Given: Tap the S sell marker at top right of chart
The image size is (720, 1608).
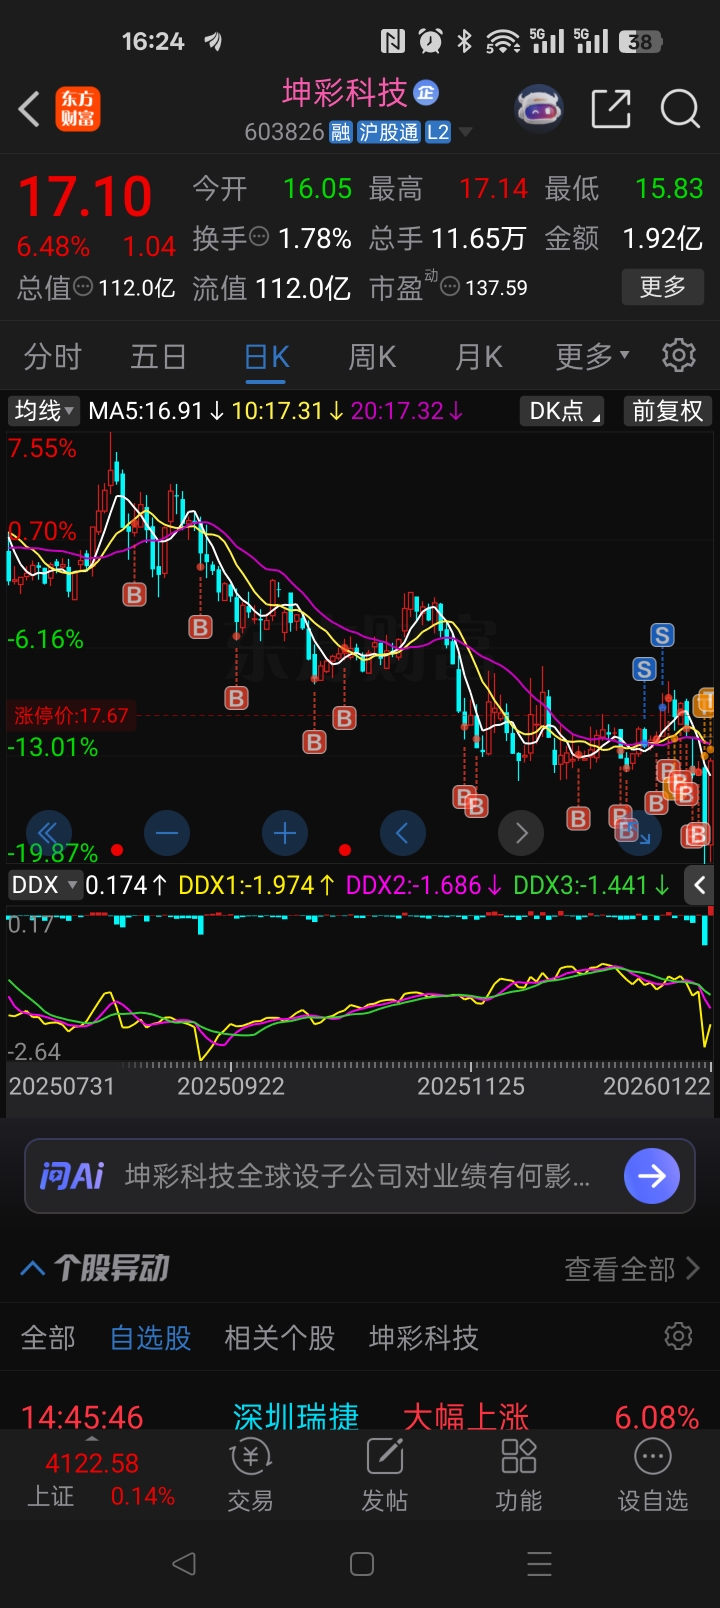Looking at the screenshot, I should click(662, 635).
